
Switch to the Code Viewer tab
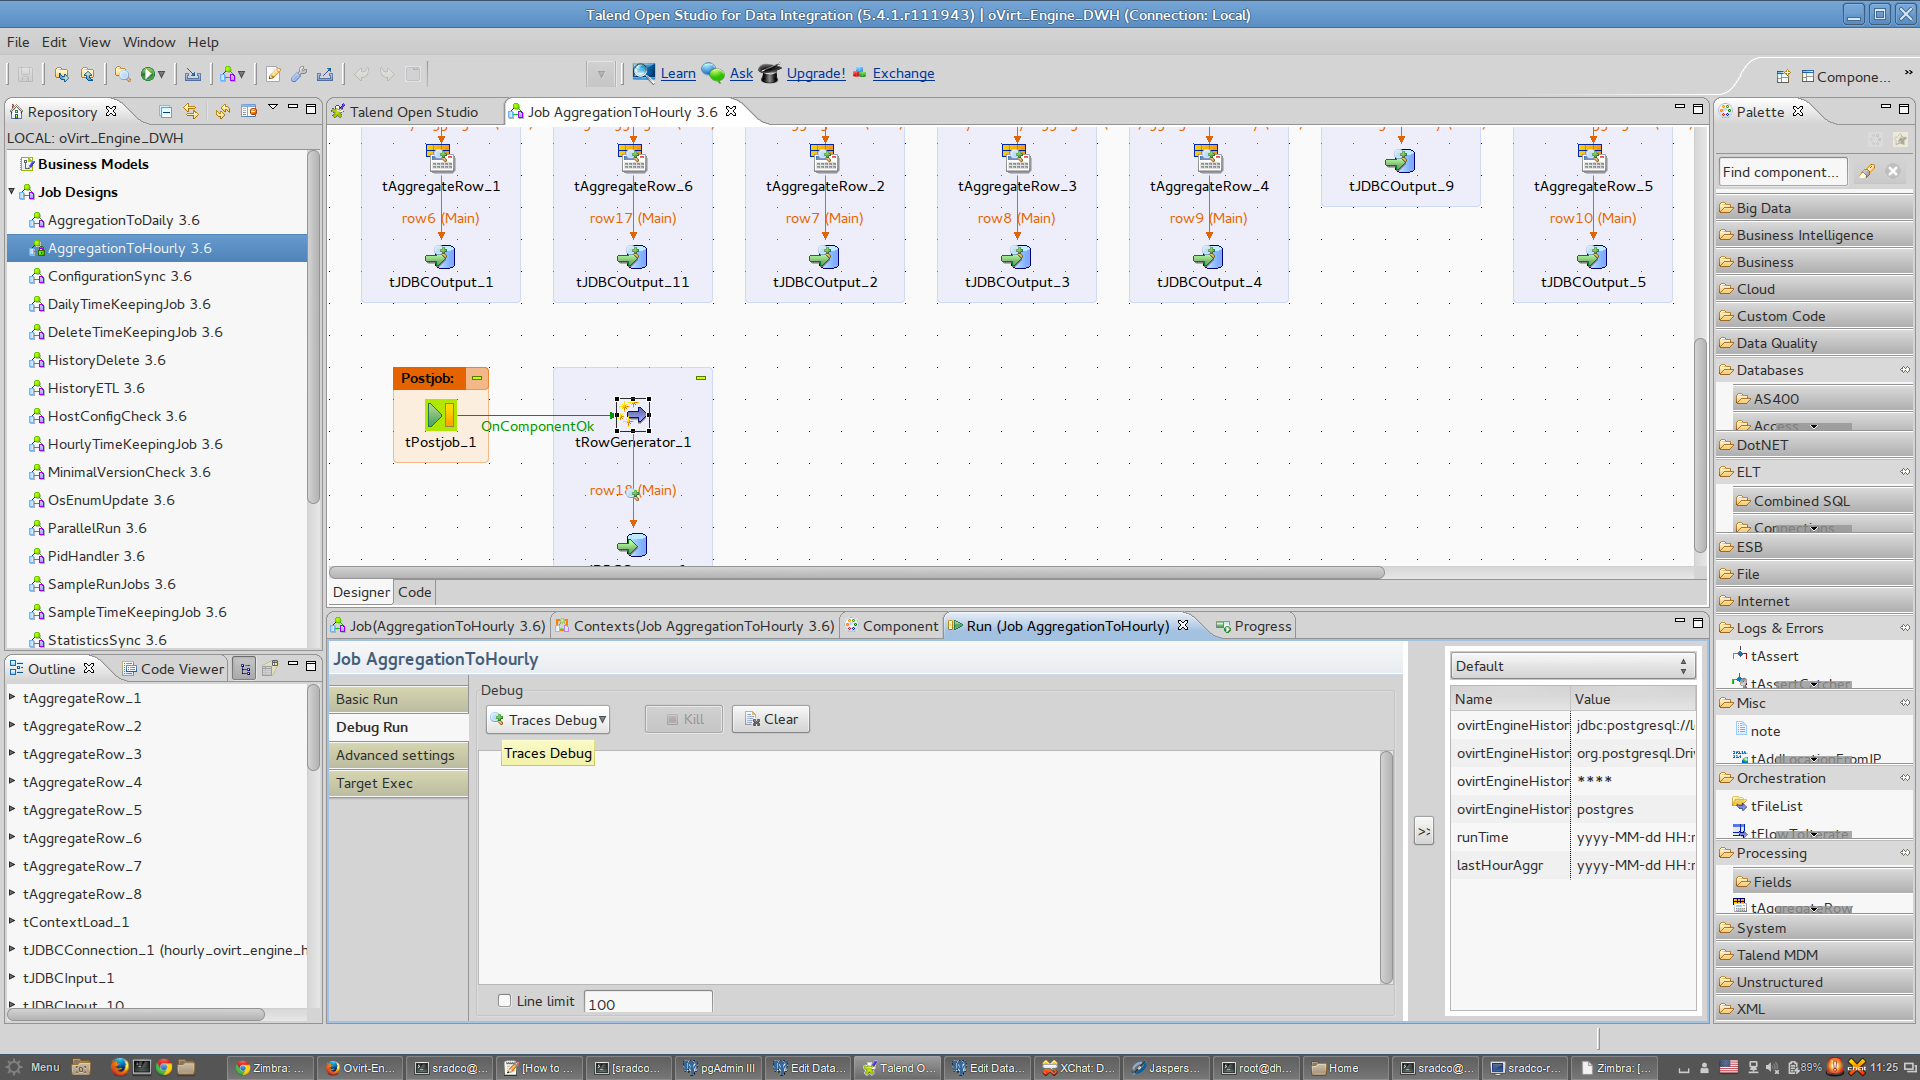(173, 669)
